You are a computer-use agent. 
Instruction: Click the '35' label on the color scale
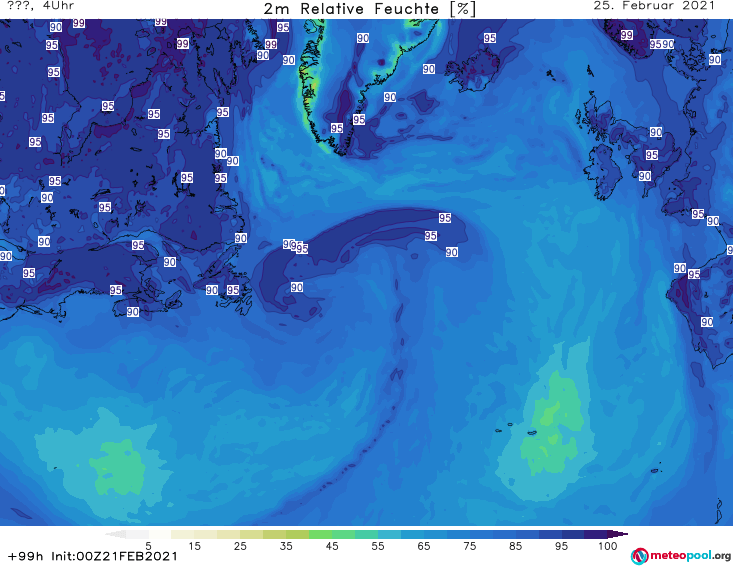click(286, 545)
